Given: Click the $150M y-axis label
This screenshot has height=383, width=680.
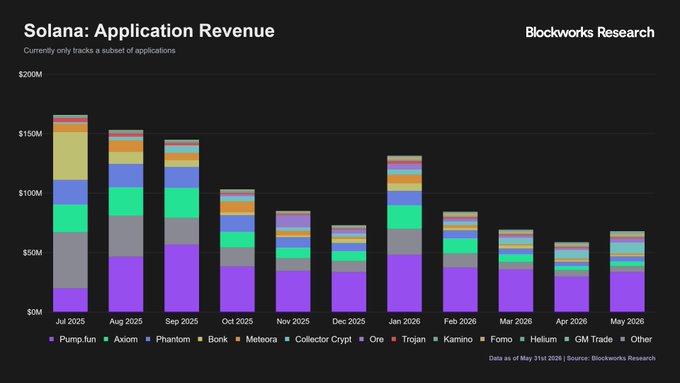Looking at the screenshot, I should coord(30,134).
